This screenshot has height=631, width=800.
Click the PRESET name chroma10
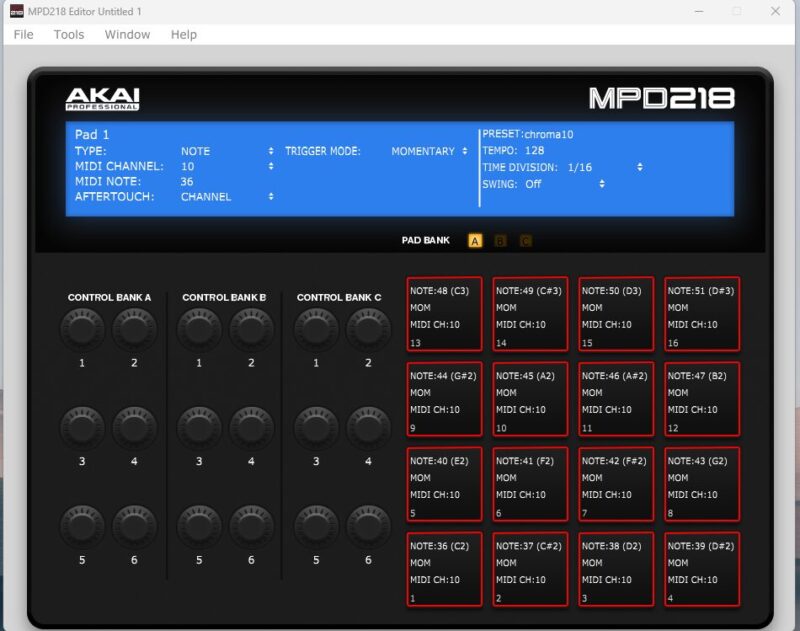(548, 134)
